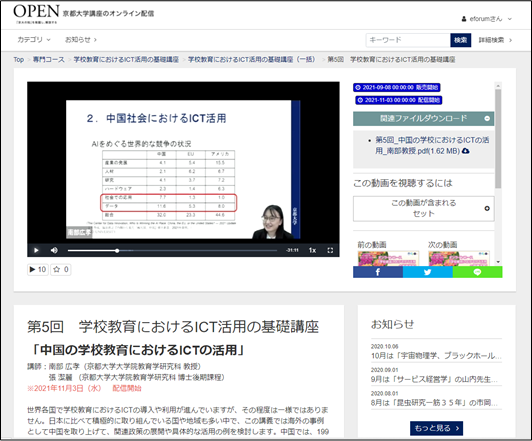Enter fullscreen video mode
532x441 pixels.
pos(330,250)
